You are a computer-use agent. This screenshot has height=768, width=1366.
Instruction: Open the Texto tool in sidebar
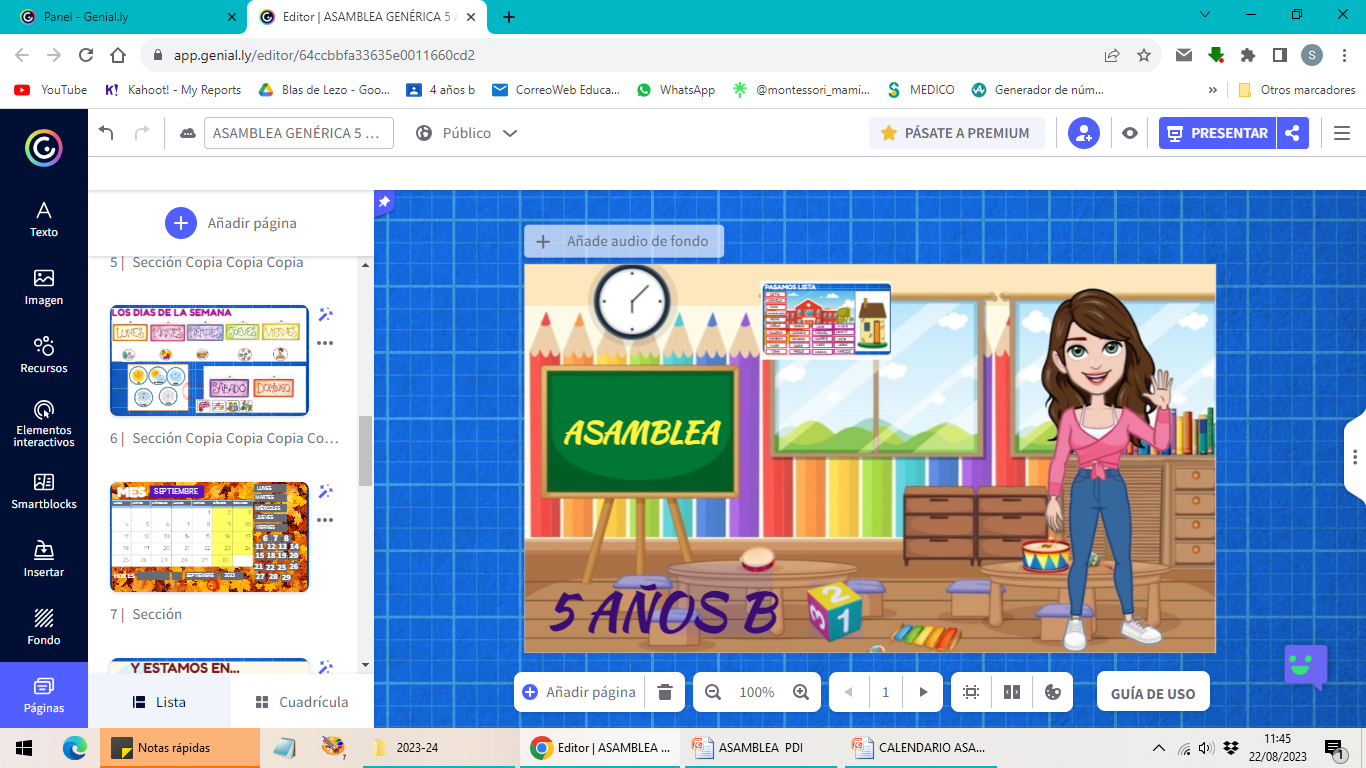point(43,219)
